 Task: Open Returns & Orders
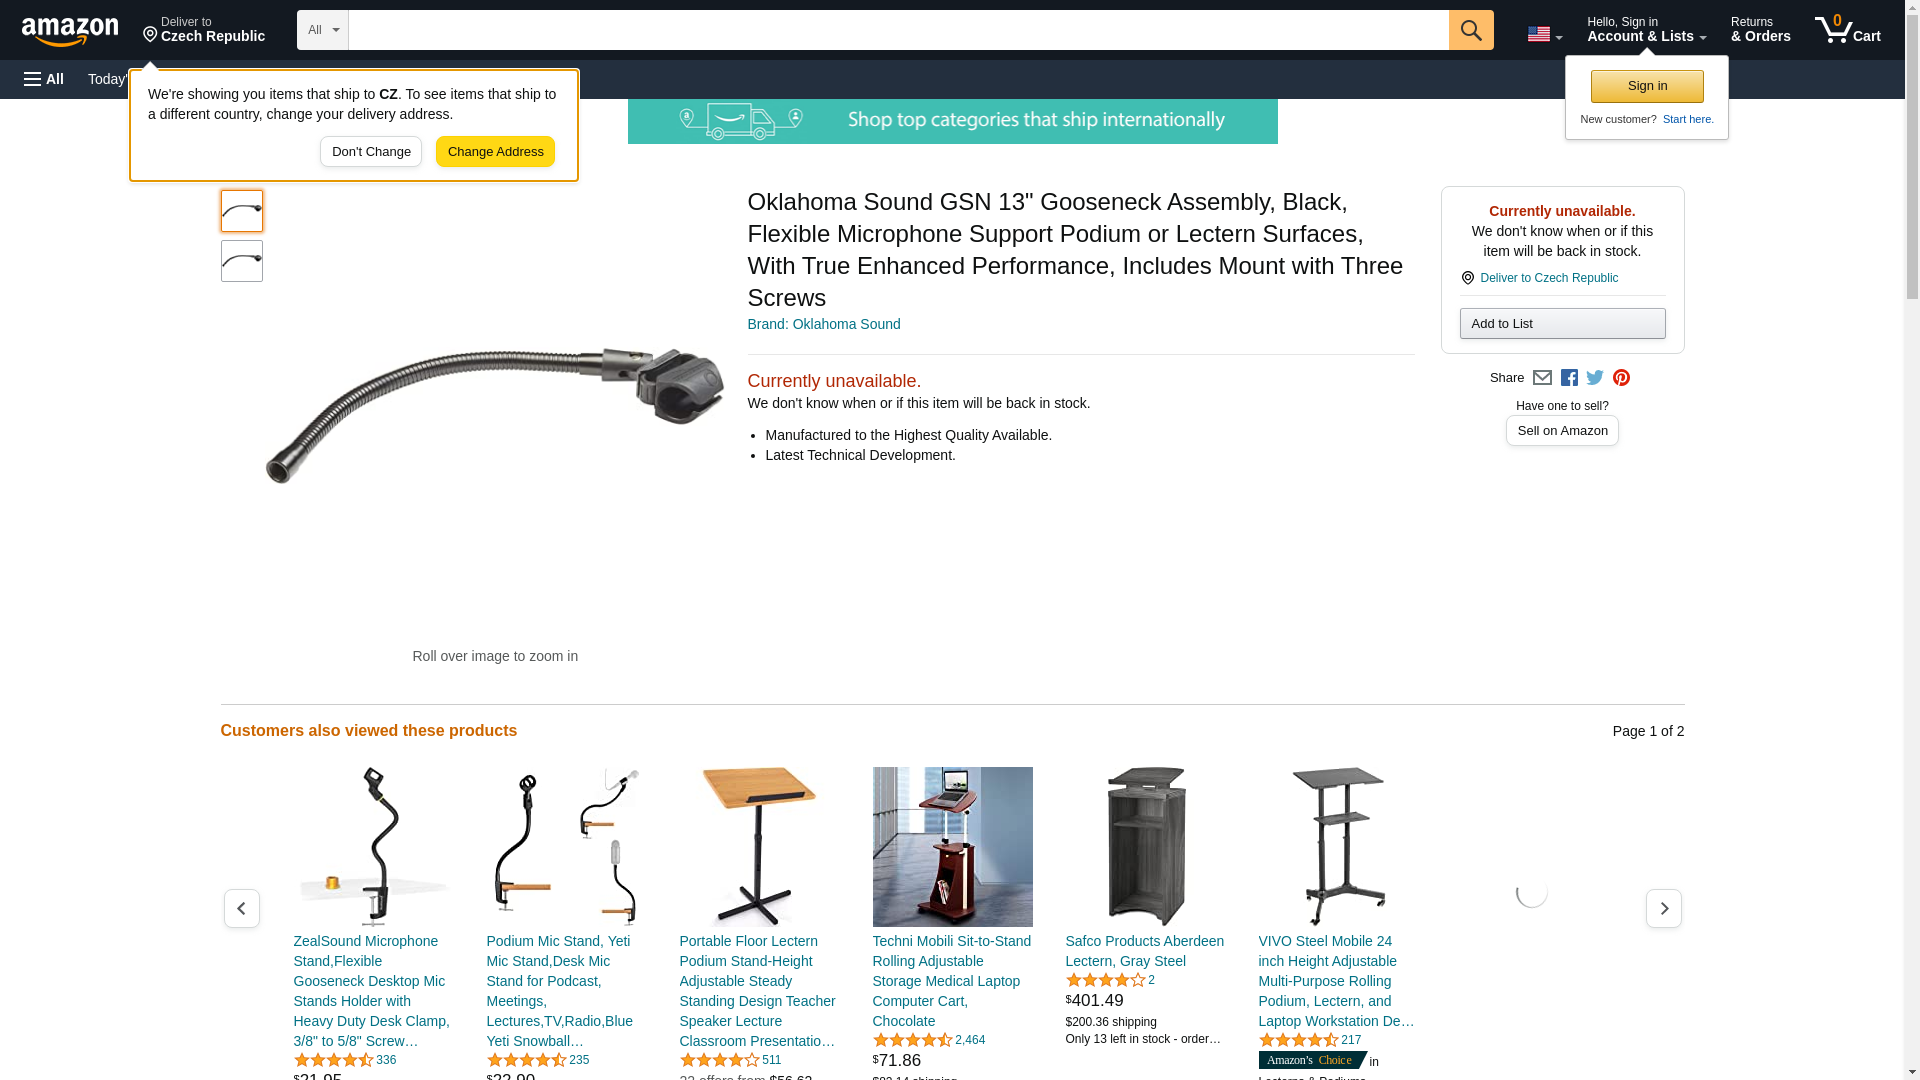point(1760,30)
